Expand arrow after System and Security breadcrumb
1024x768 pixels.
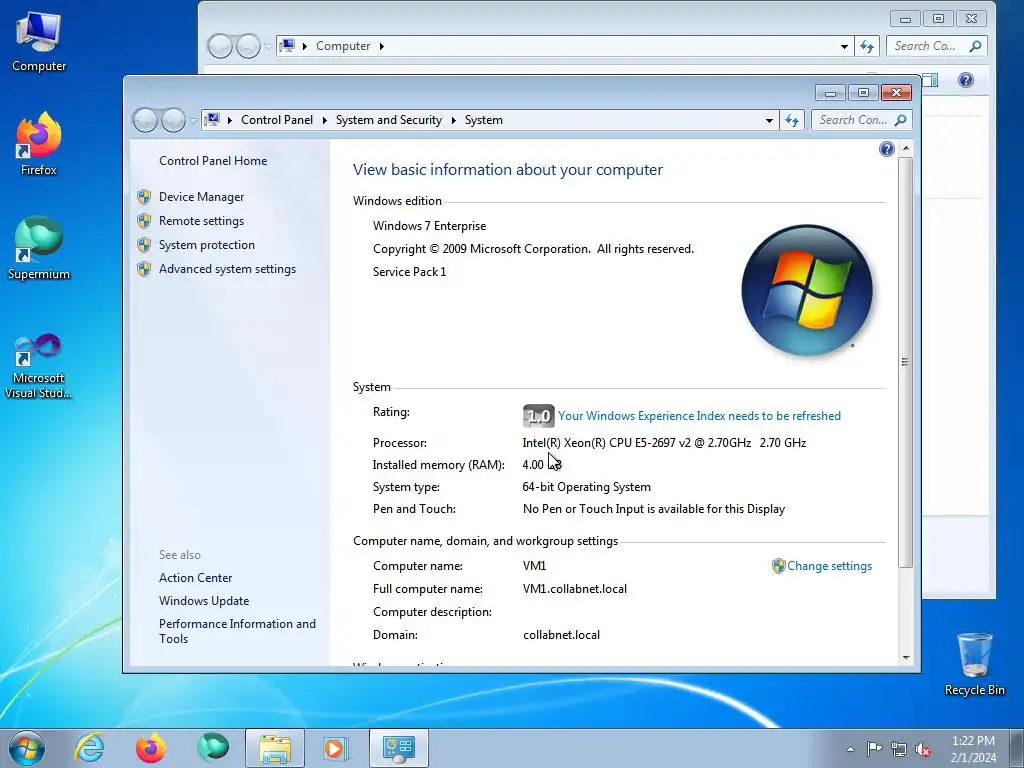coord(453,120)
